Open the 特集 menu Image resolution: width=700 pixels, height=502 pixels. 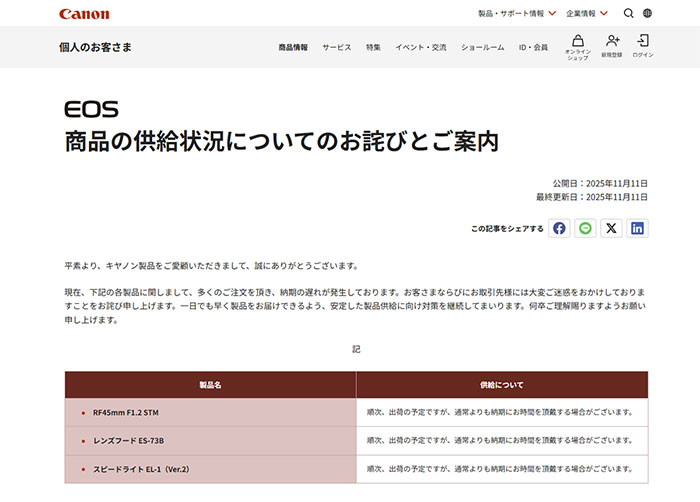coord(373,47)
